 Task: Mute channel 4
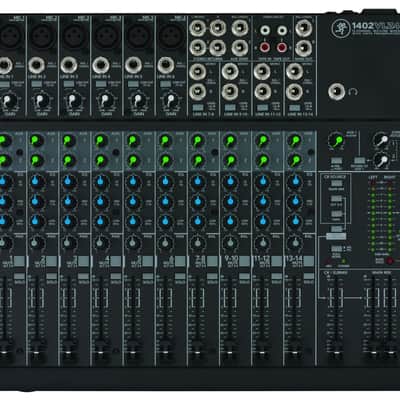point(116,261)
